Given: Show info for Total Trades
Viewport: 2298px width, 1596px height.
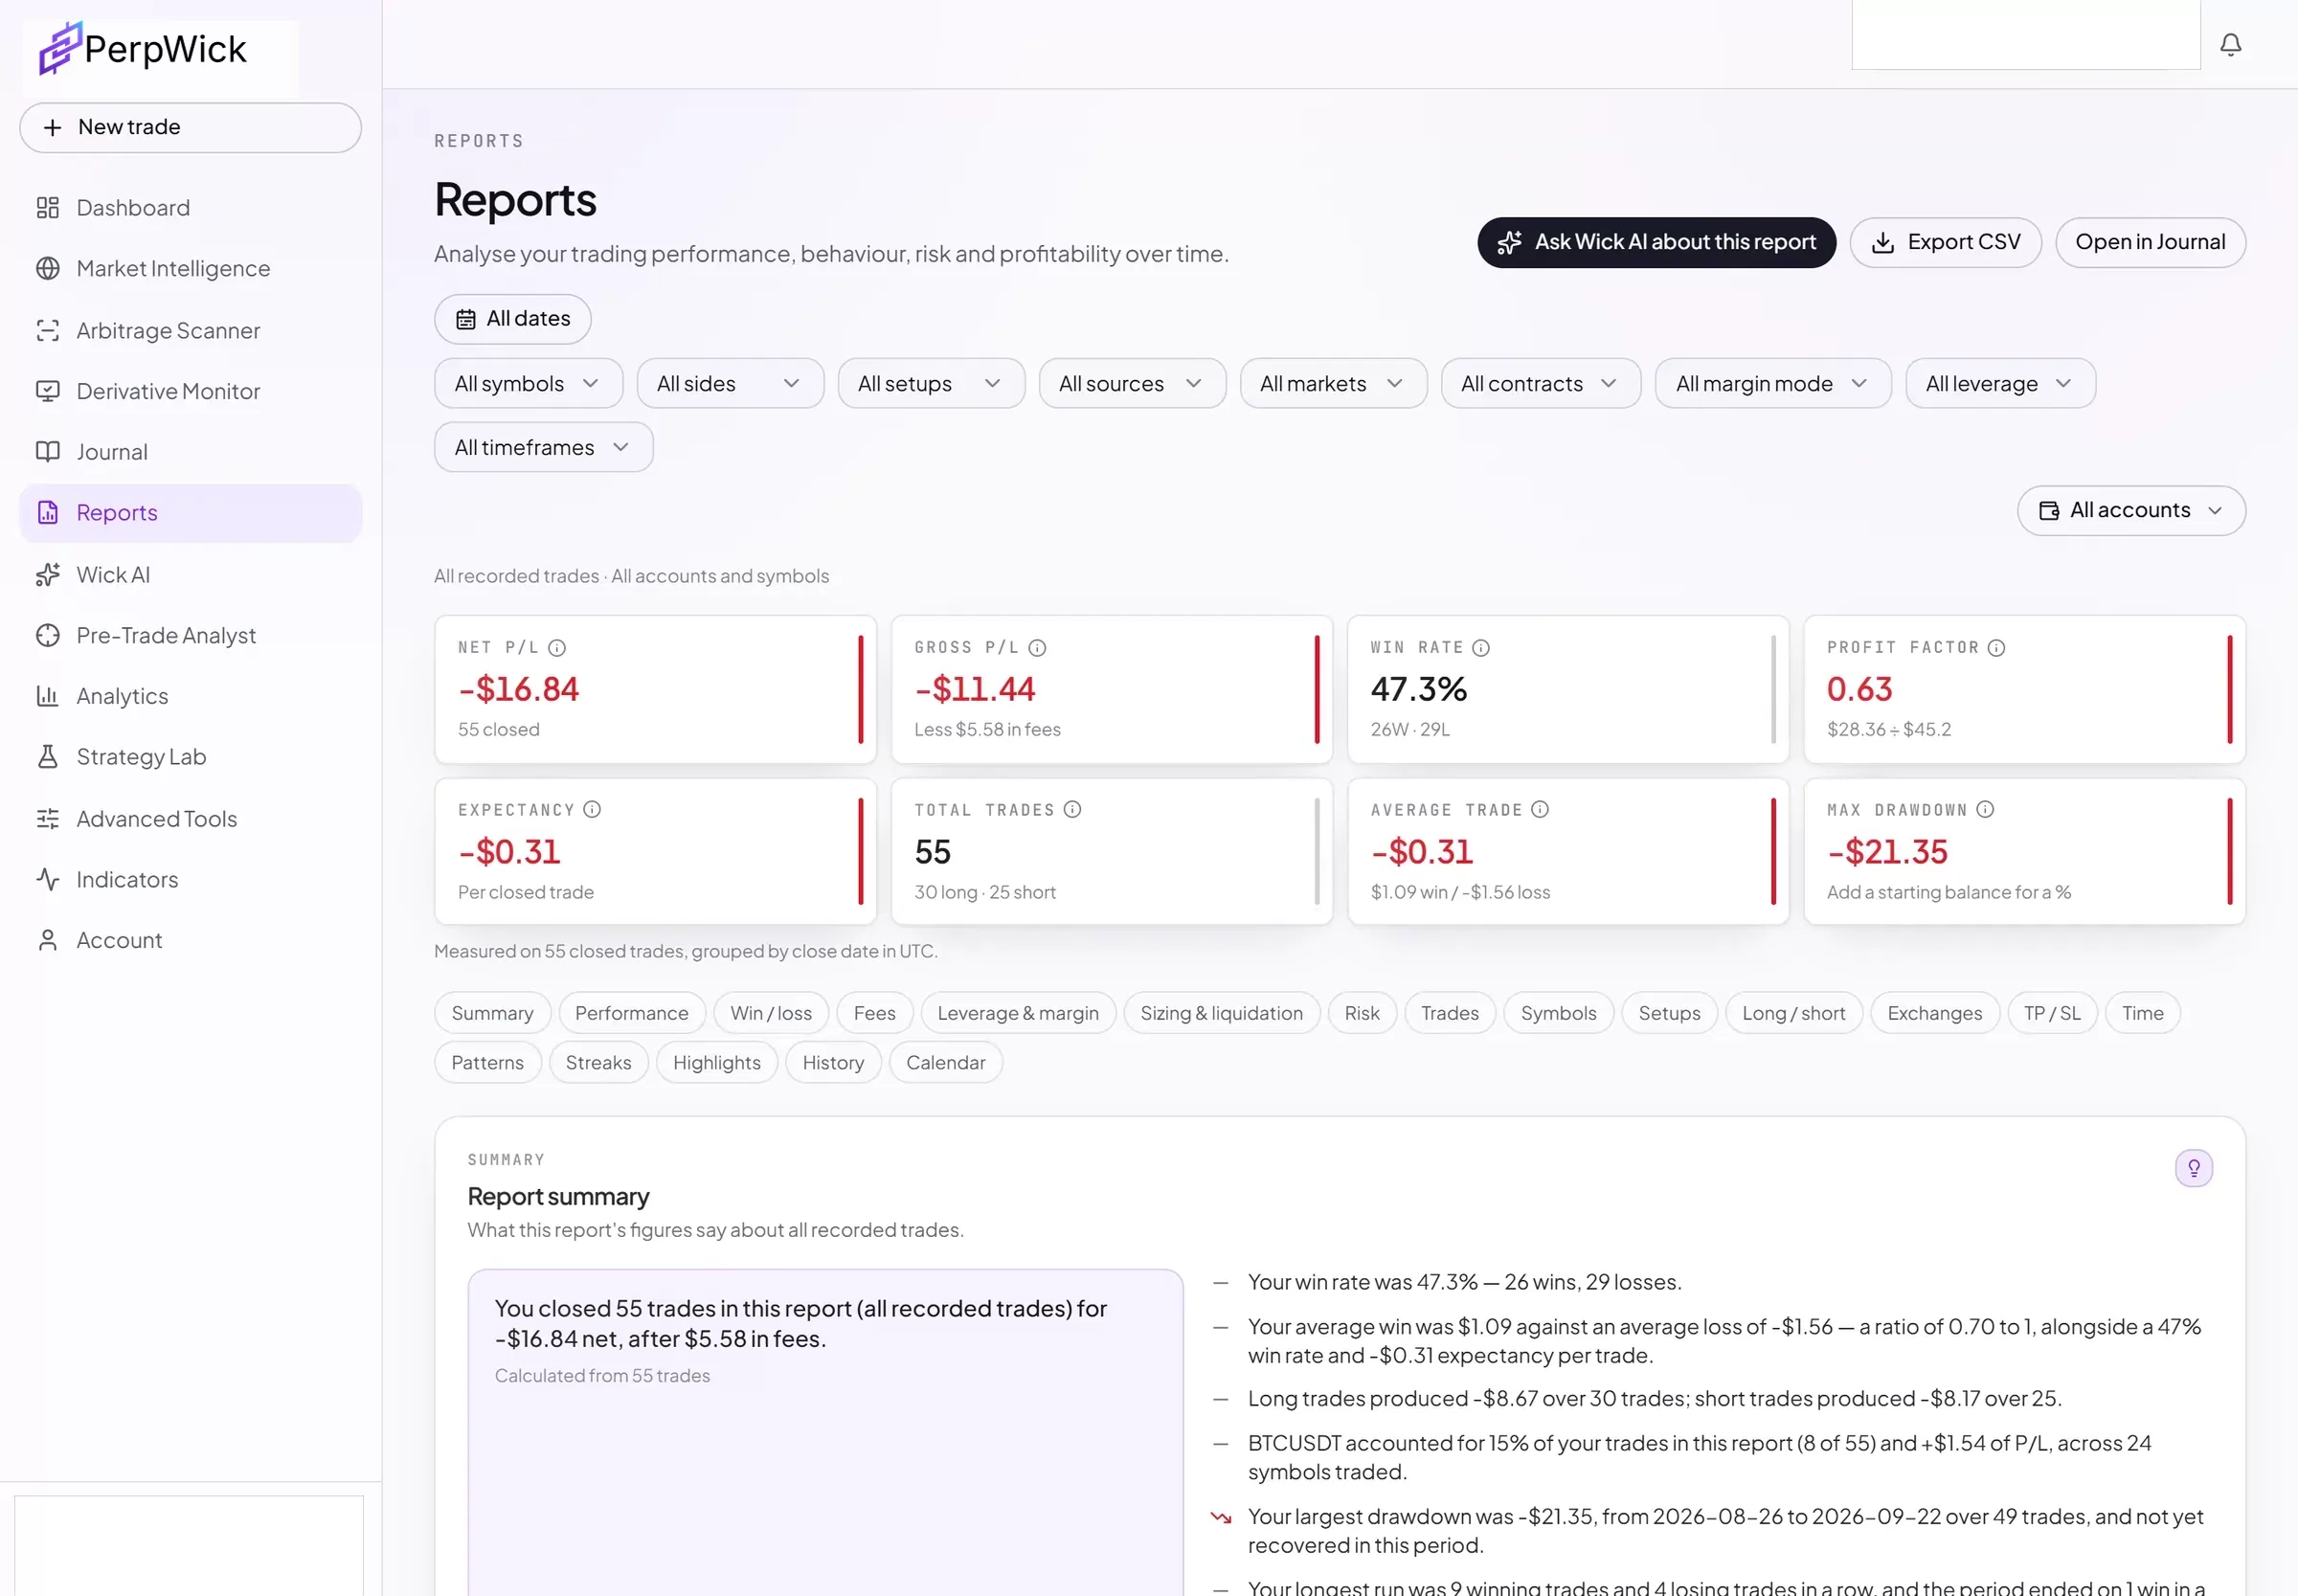Looking at the screenshot, I should pyautogui.click(x=1072, y=810).
